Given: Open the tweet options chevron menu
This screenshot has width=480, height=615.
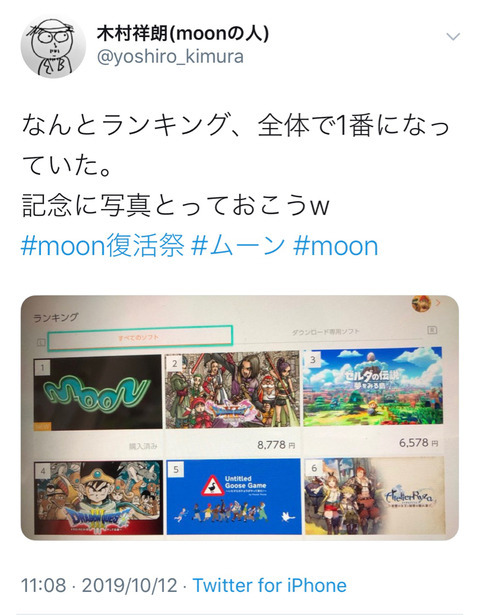Looking at the screenshot, I should click(453, 37).
